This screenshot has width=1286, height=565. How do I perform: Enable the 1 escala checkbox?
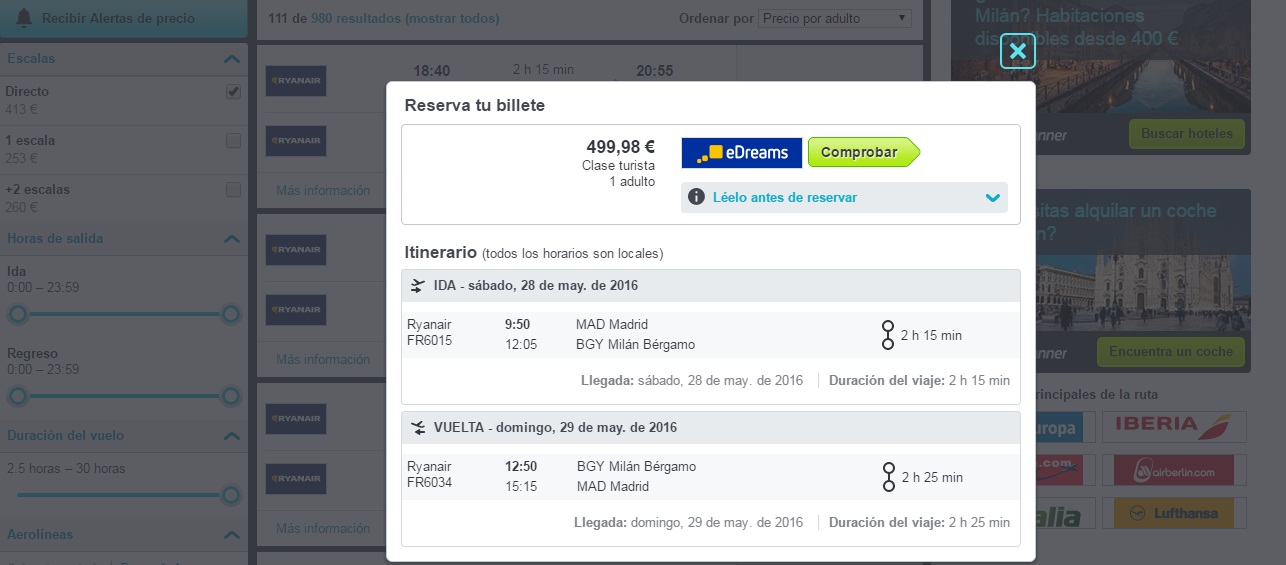[233, 141]
